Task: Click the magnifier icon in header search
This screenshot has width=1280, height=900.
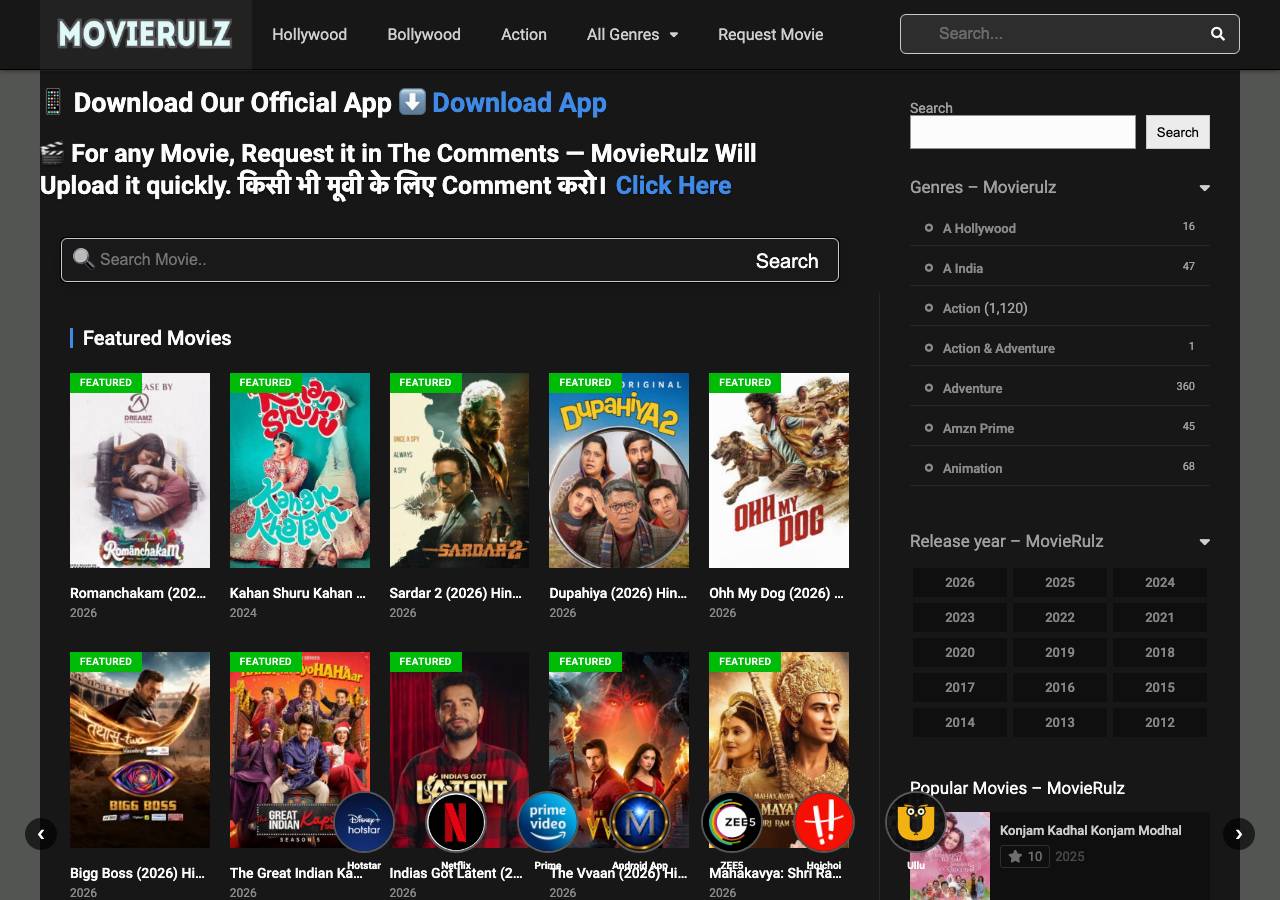Action: [1217, 34]
